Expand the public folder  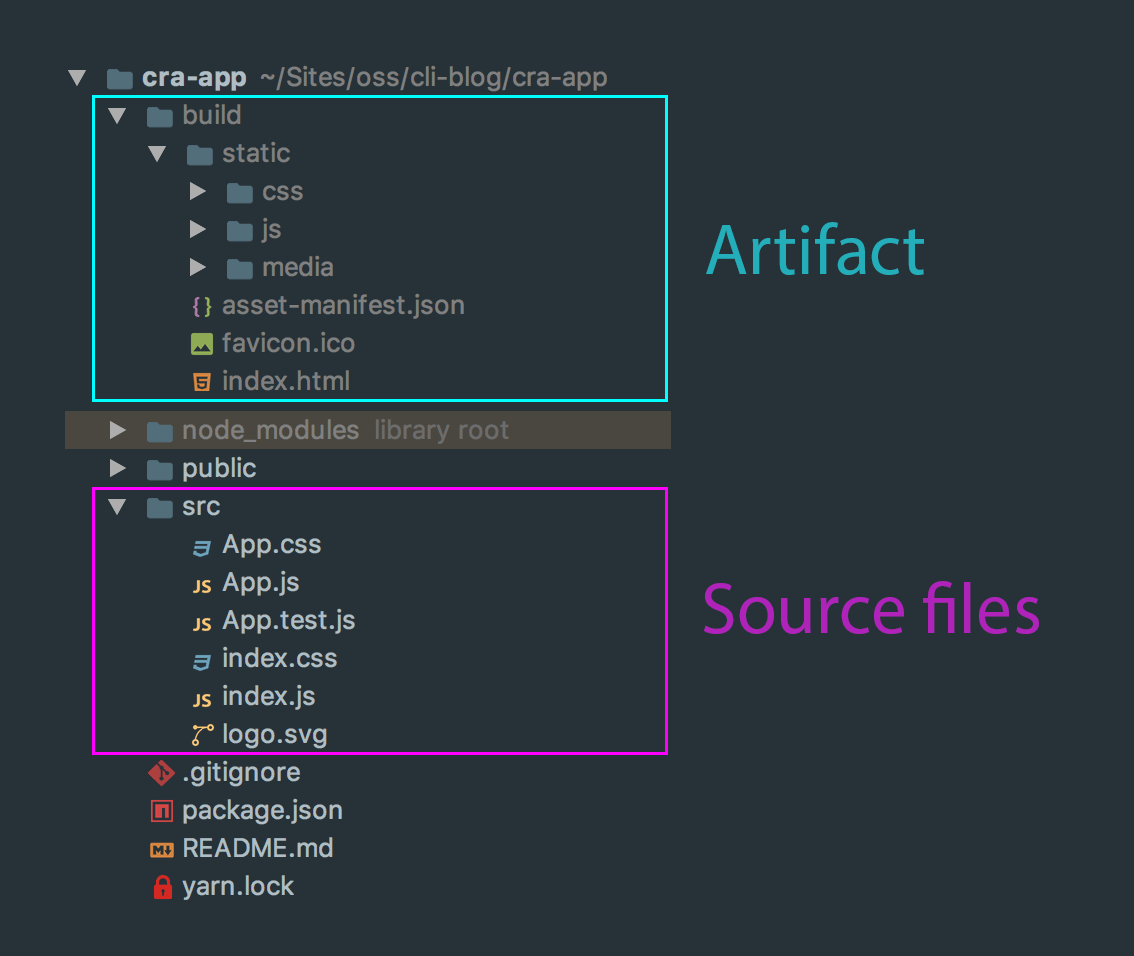click(x=117, y=467)
